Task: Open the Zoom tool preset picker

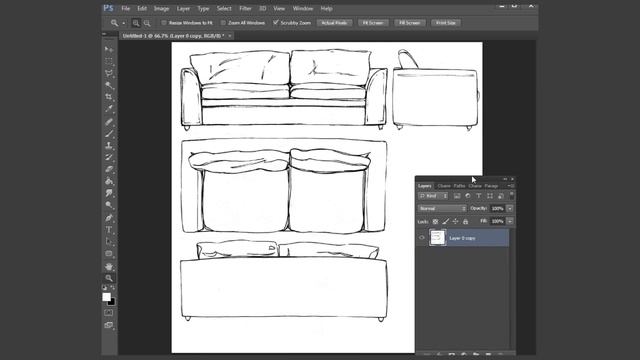Action: 124,23
